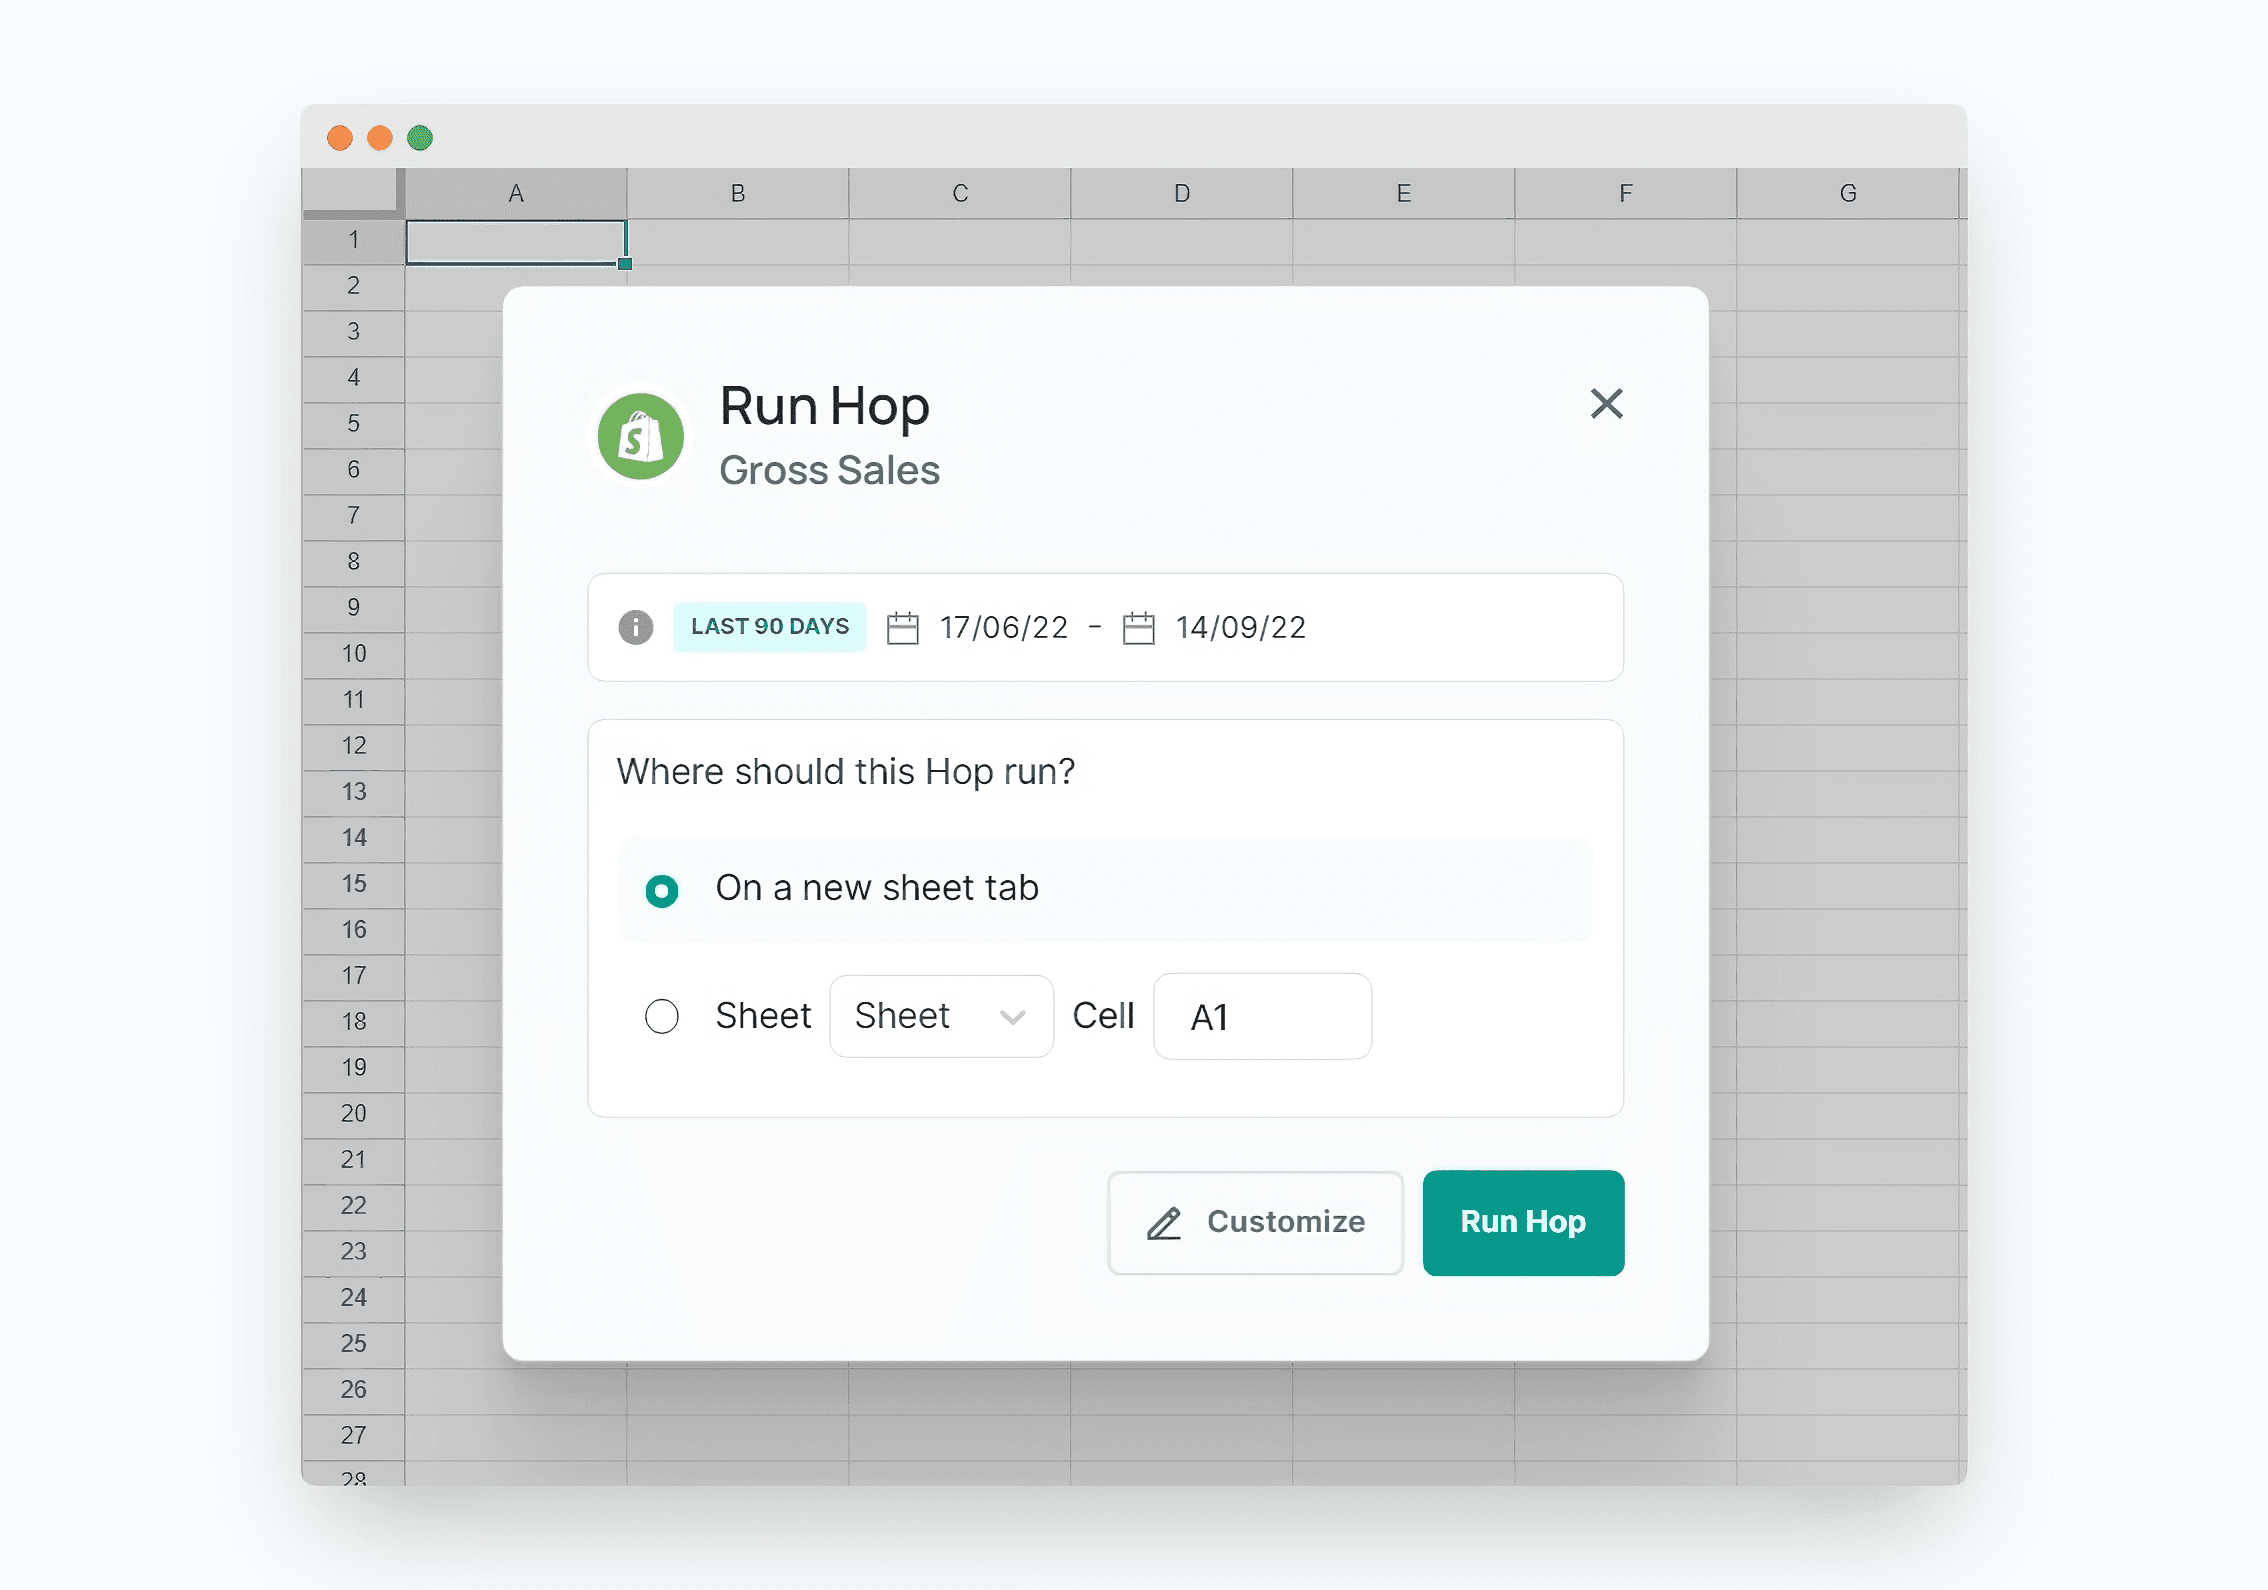Image resolution: width=2268 pixels, height=1590 pixels.
Task: Click the Shopify bag logo icon
Action: coord(640,437)
